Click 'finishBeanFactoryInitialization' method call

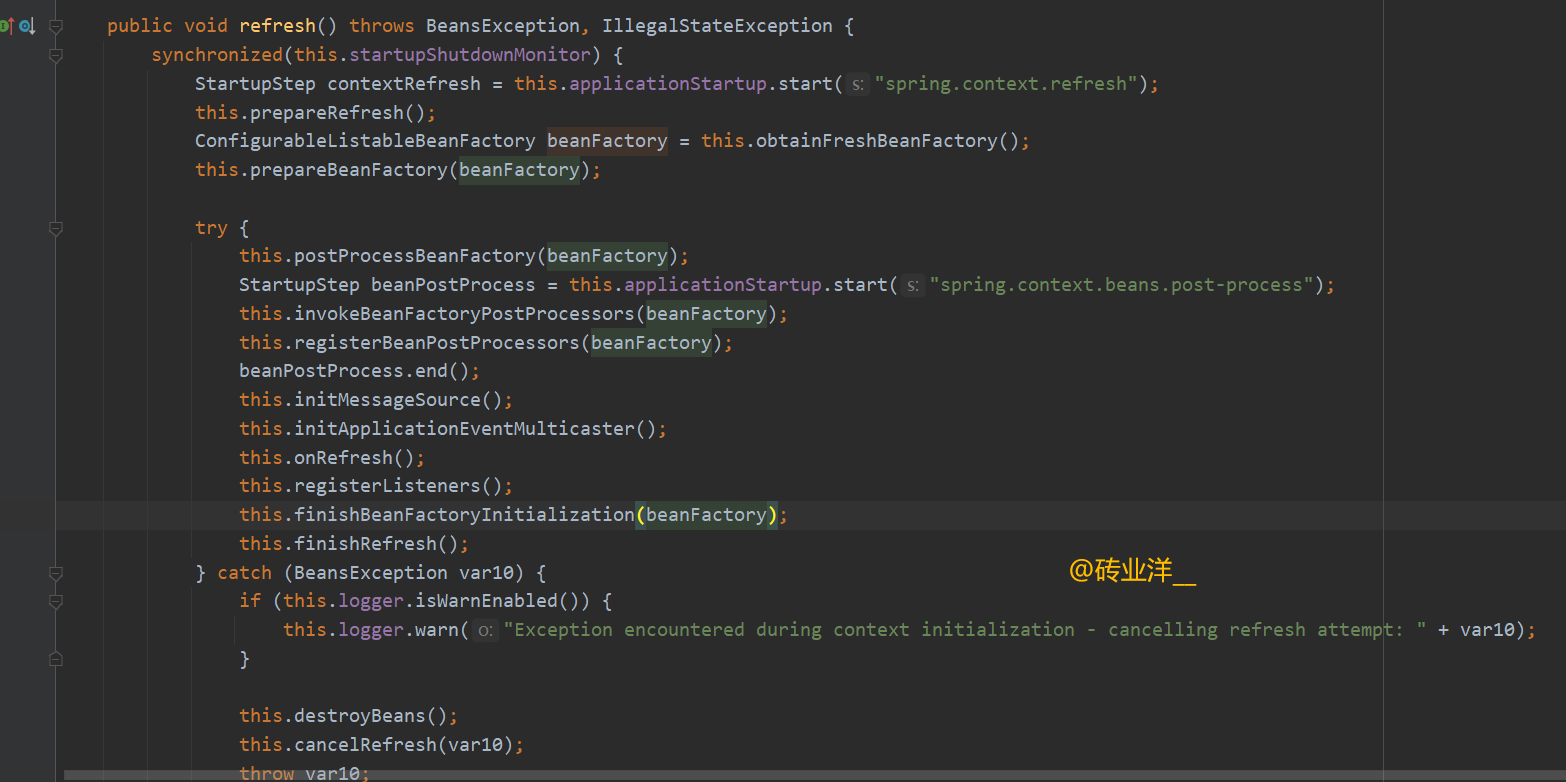pos(464,515)
